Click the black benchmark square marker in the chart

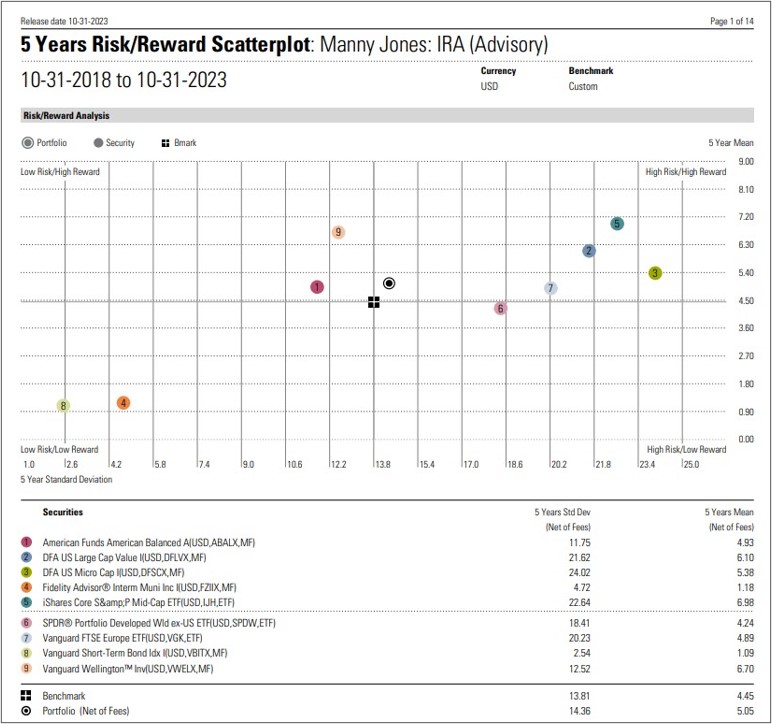(x=374, y=302)
